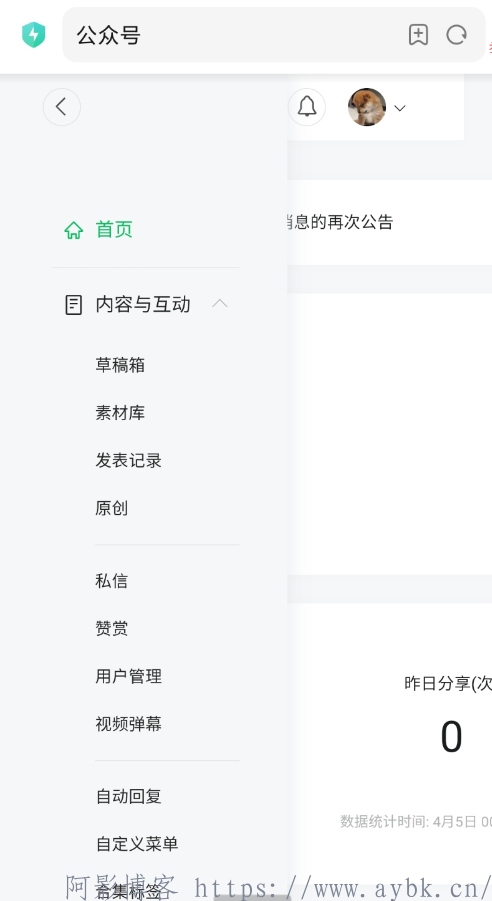Open the announcement link ending 再次公告
This screenshot has height=901, width=492.
tap(339, 222)
